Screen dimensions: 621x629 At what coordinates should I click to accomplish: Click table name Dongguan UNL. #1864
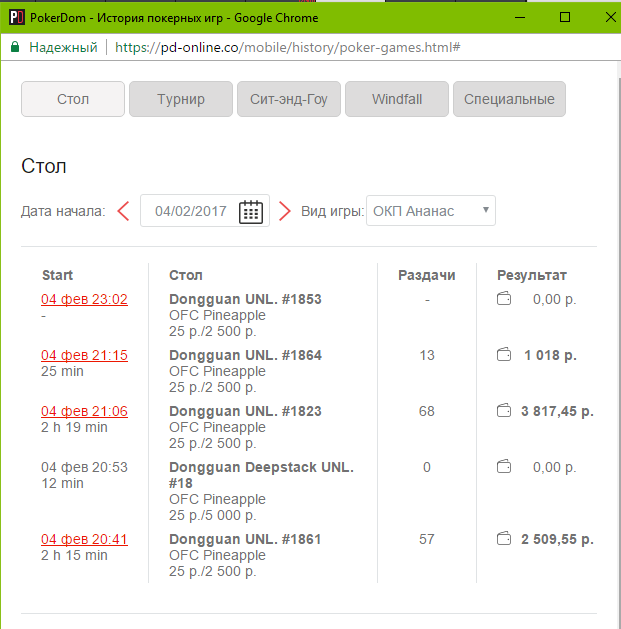click(245, 355)
